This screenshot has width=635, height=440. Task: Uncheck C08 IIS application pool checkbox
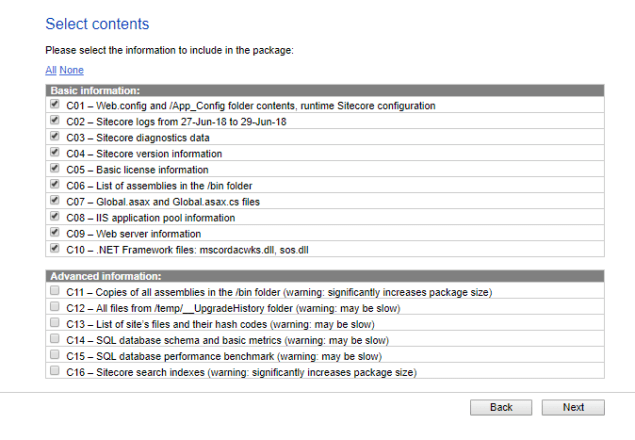53,217
